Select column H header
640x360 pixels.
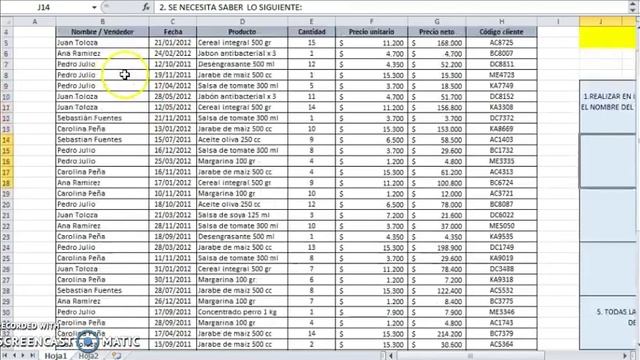point(502,21)
